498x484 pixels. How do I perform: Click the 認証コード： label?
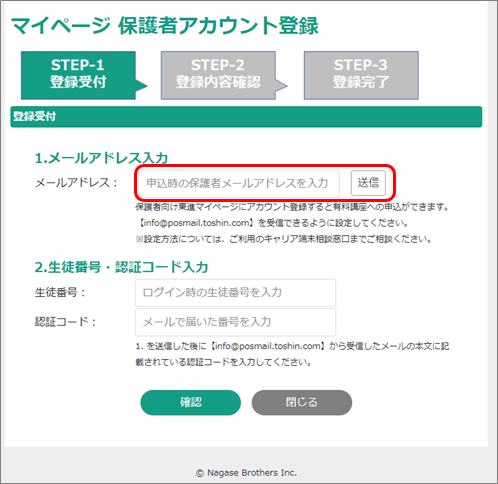pos(66,322)
